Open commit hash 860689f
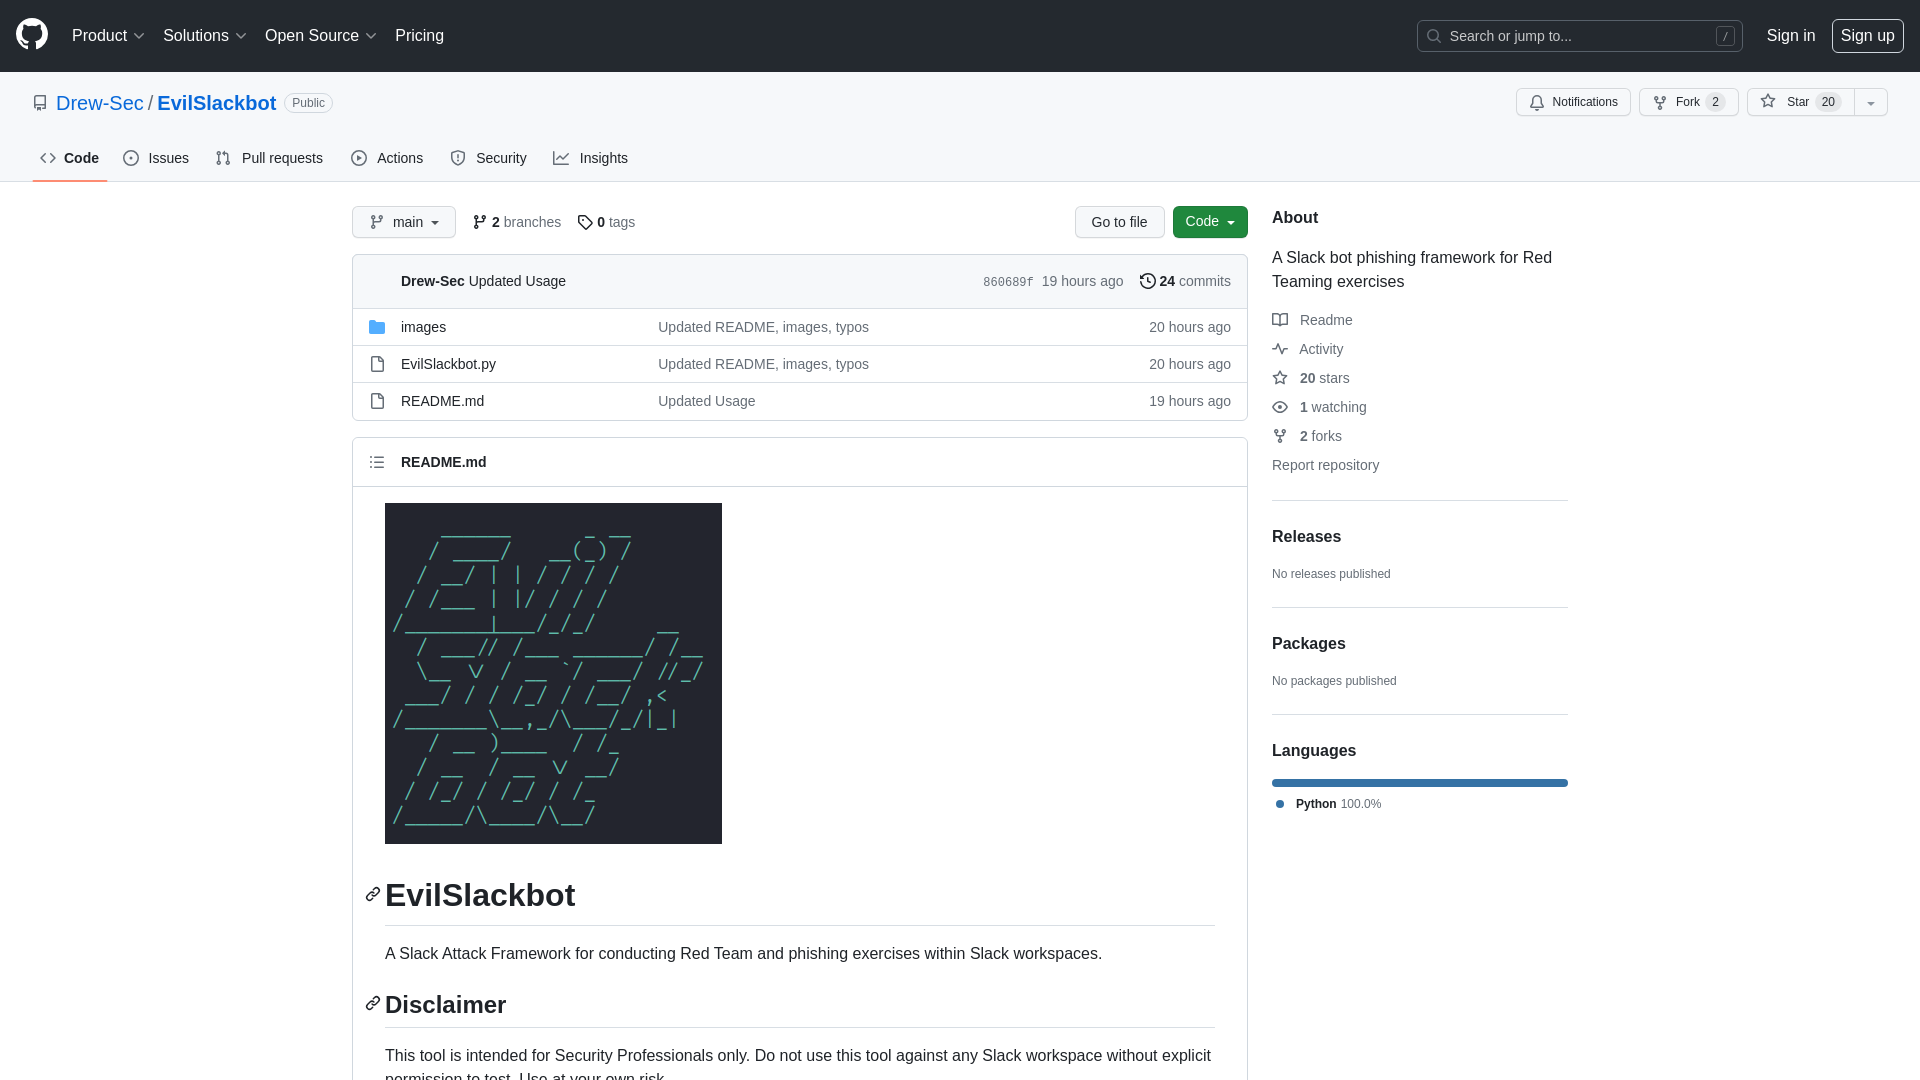The height and width of the screenshot is (1080, 1920). coord(1008,282)
